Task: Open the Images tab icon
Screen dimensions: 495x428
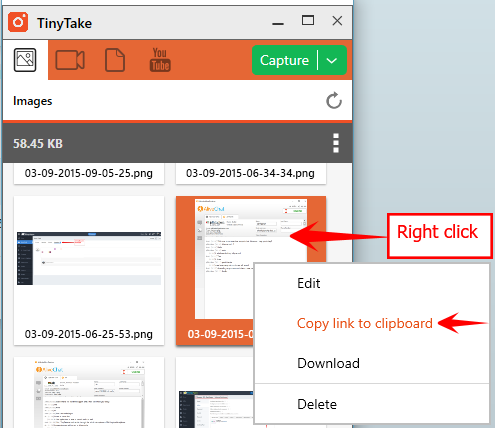Action: [x=25, y=60]
